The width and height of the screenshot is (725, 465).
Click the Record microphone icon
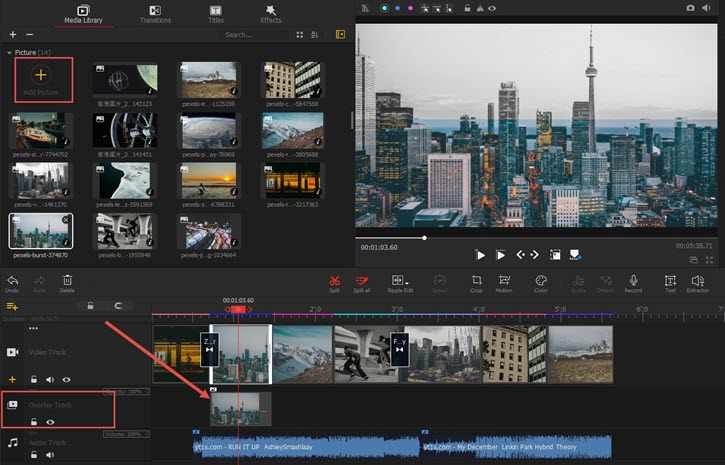tap(633, 280)
